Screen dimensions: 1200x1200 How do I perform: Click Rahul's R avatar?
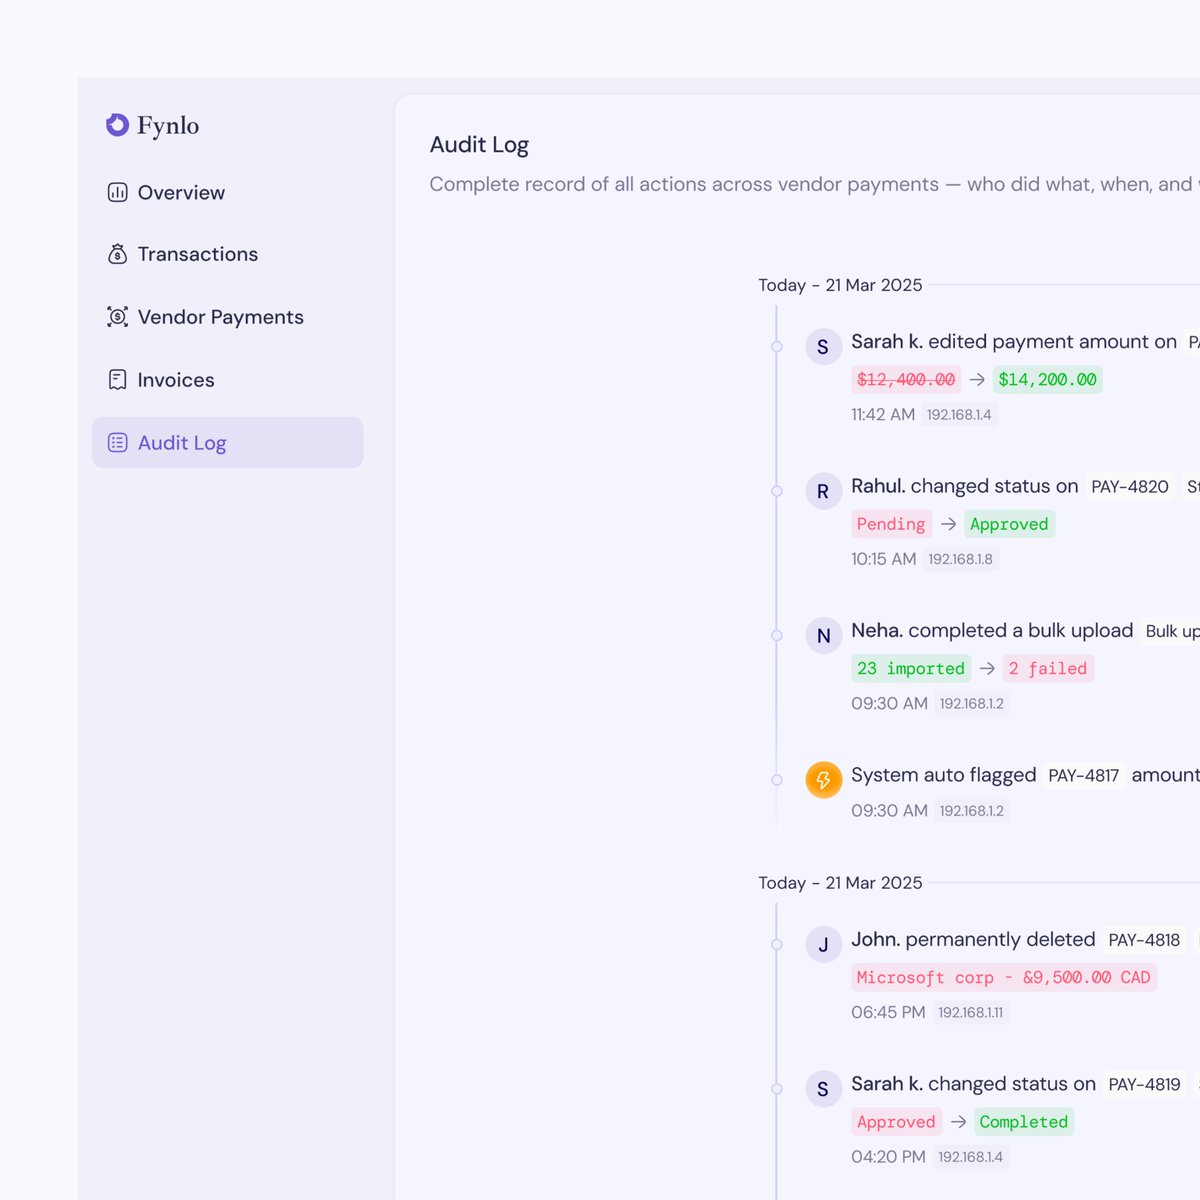tap(824, 491)
